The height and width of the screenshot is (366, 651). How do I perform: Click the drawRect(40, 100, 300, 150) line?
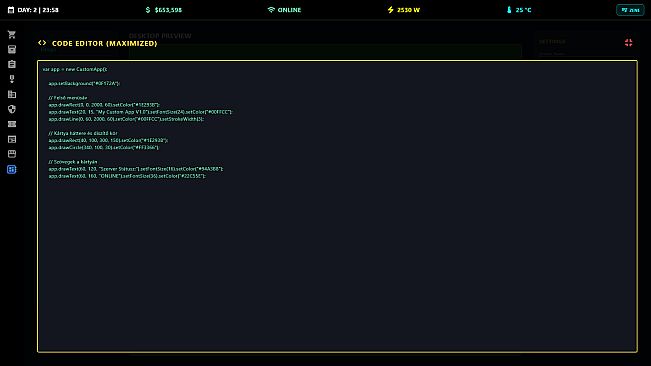(108, 140)
